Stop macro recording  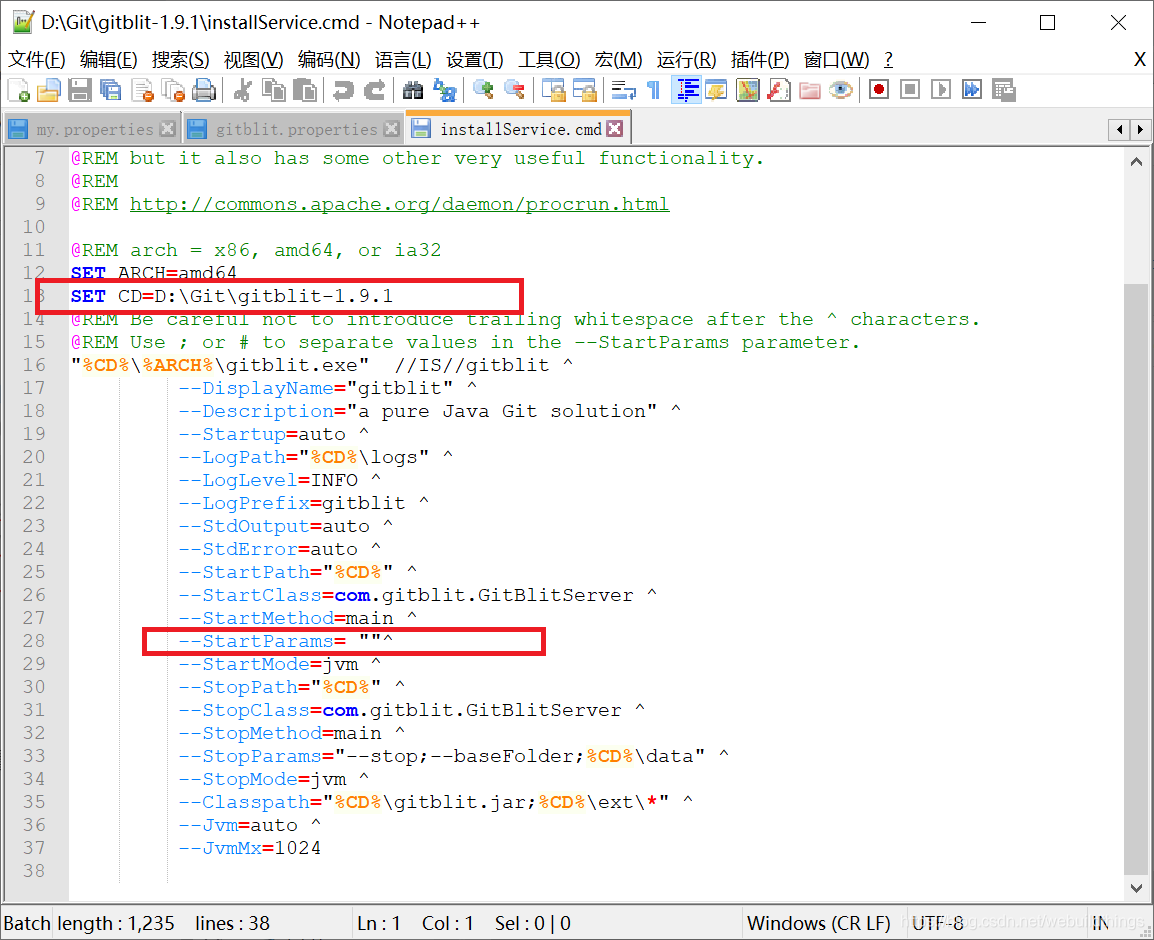coord(910,90)
